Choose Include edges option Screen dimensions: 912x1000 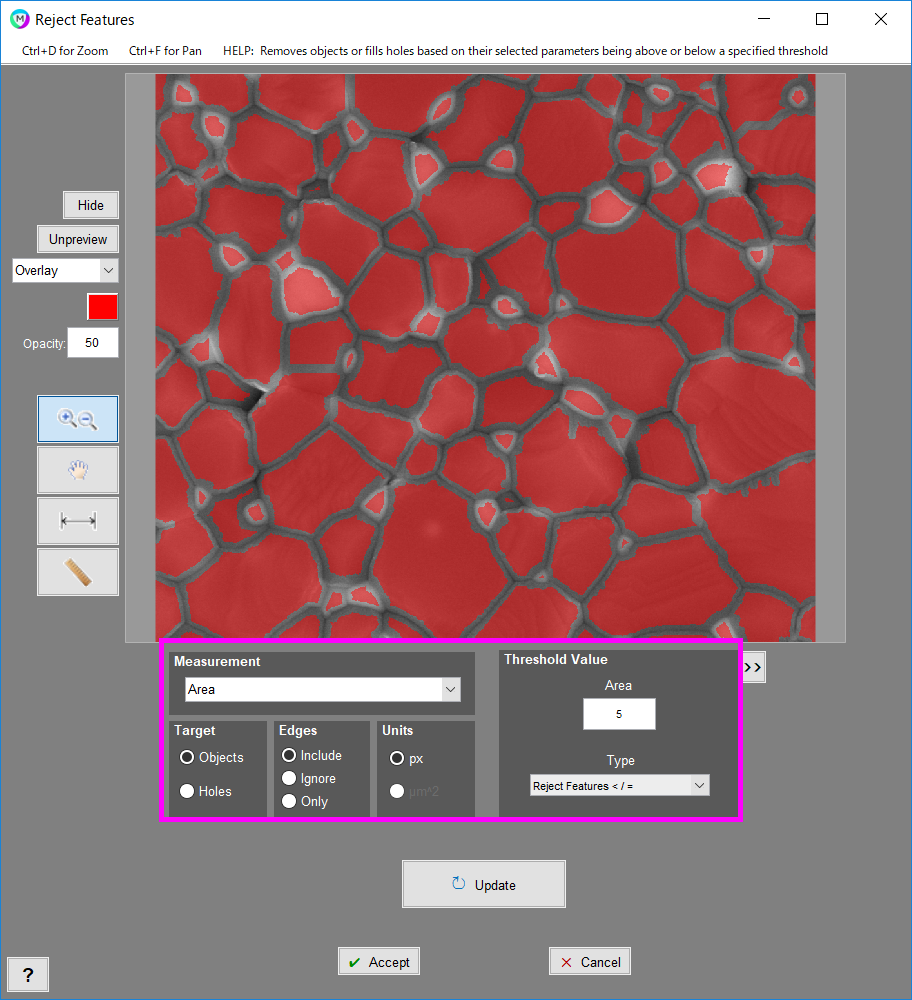click(x=289, y=755)
